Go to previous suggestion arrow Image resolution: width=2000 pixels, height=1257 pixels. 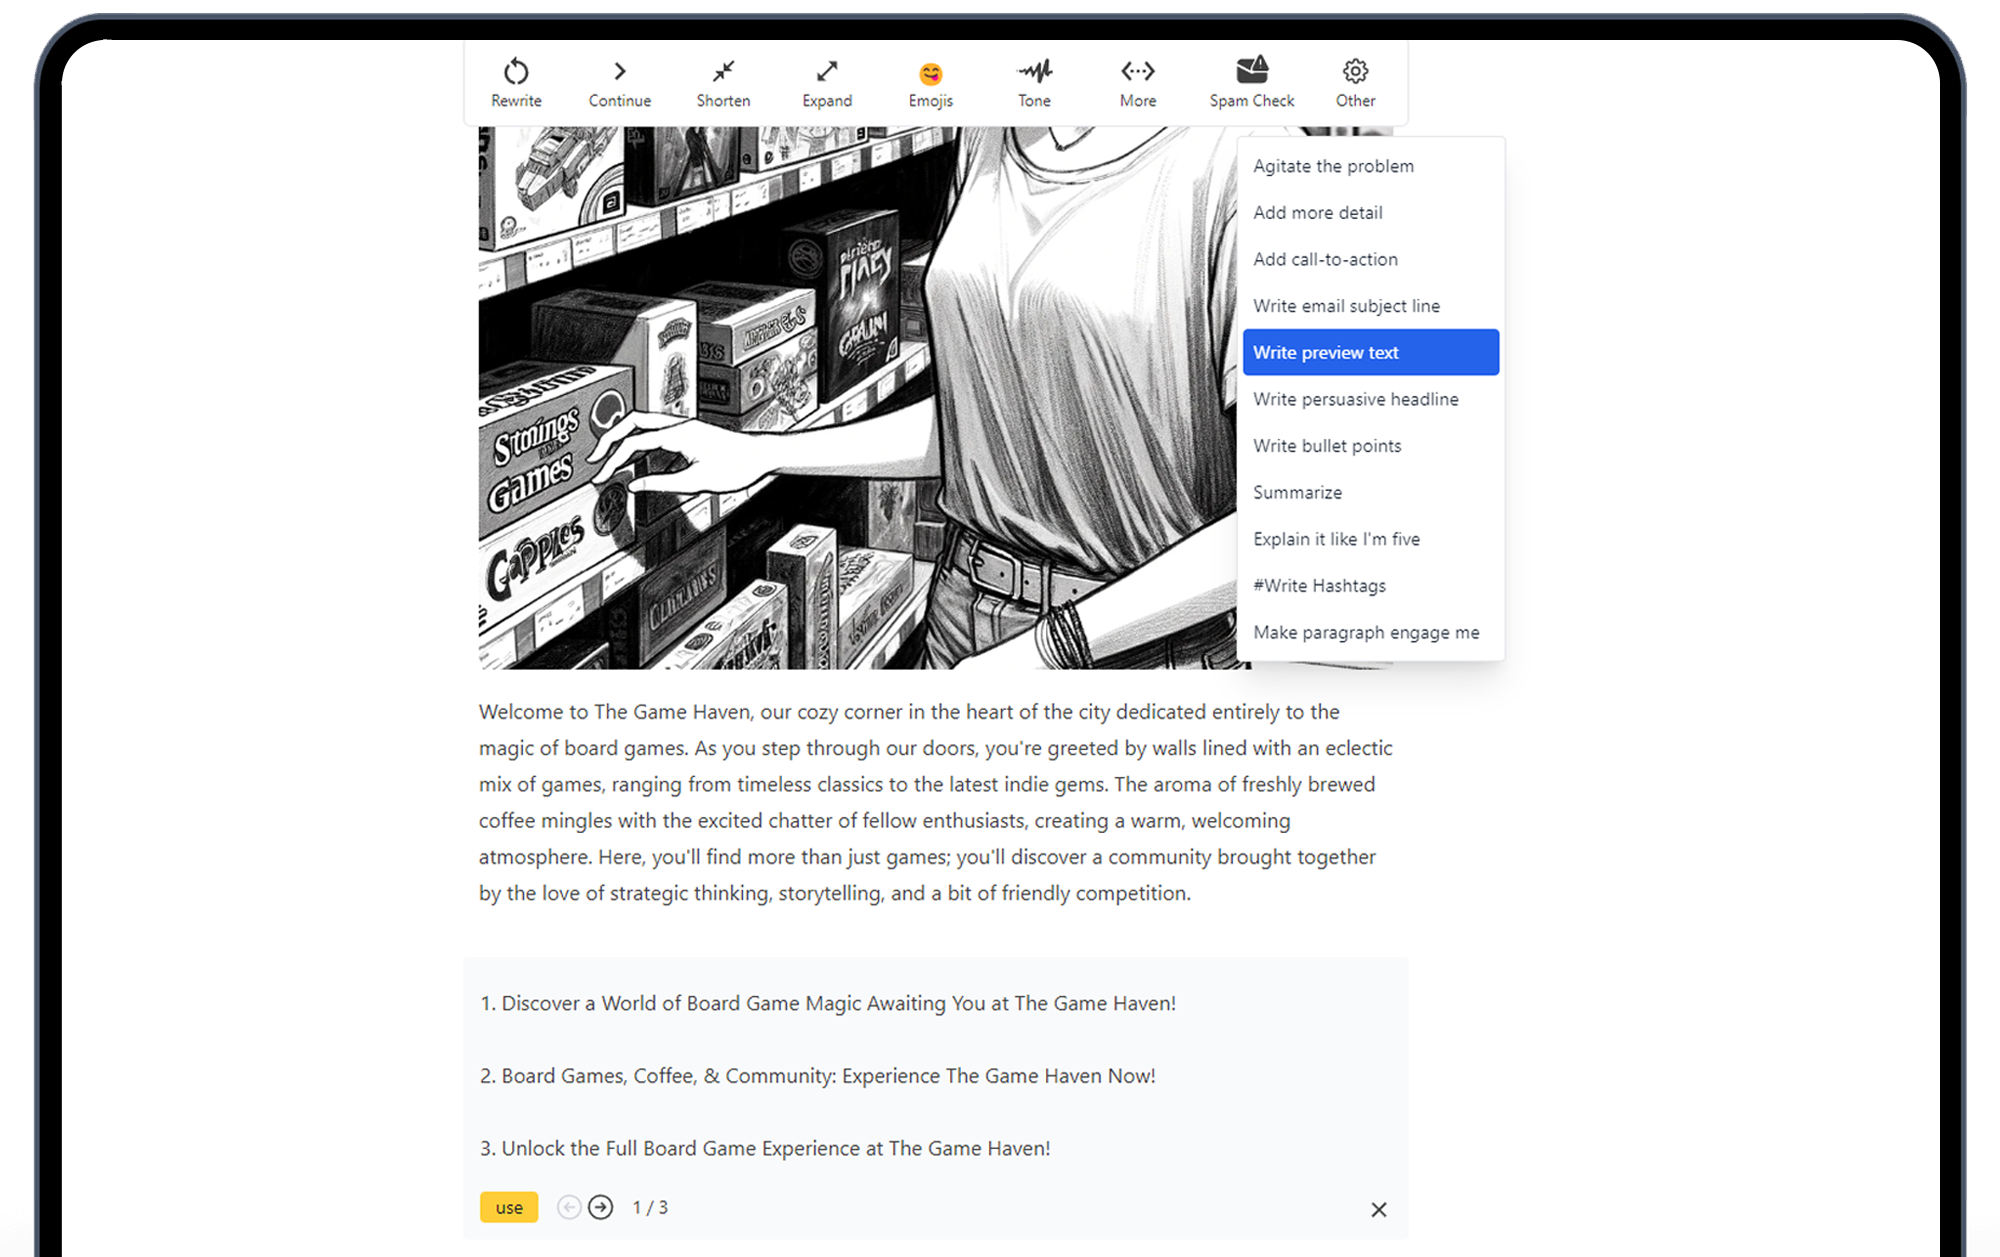click(568, 1207)
